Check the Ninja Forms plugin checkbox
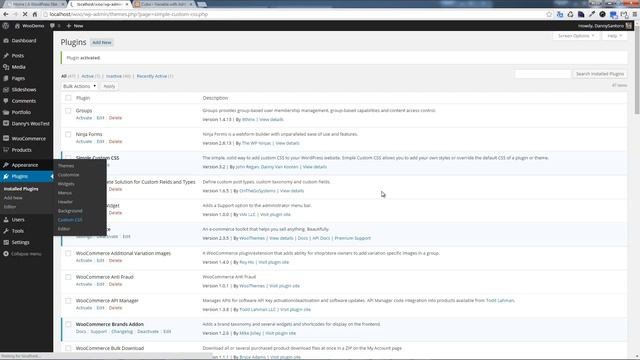Screen dimensions: 640x360 click(68, 134)
